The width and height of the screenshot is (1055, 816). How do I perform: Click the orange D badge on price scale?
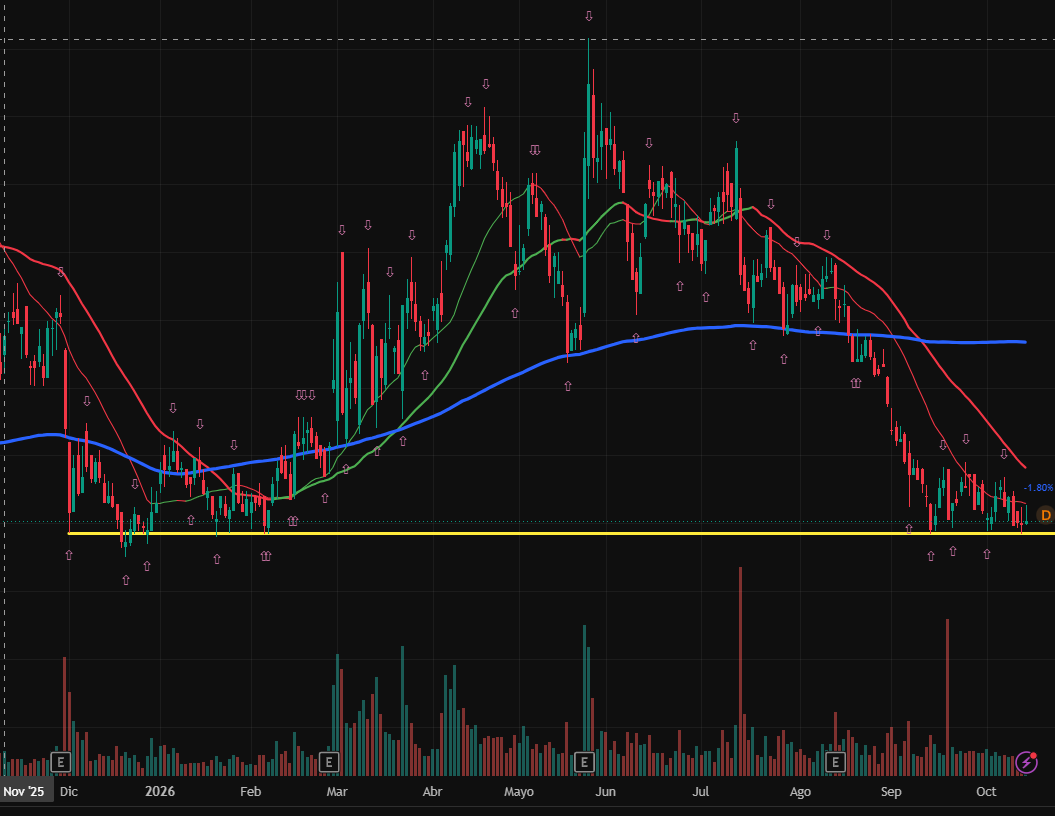pos(1046,515)
